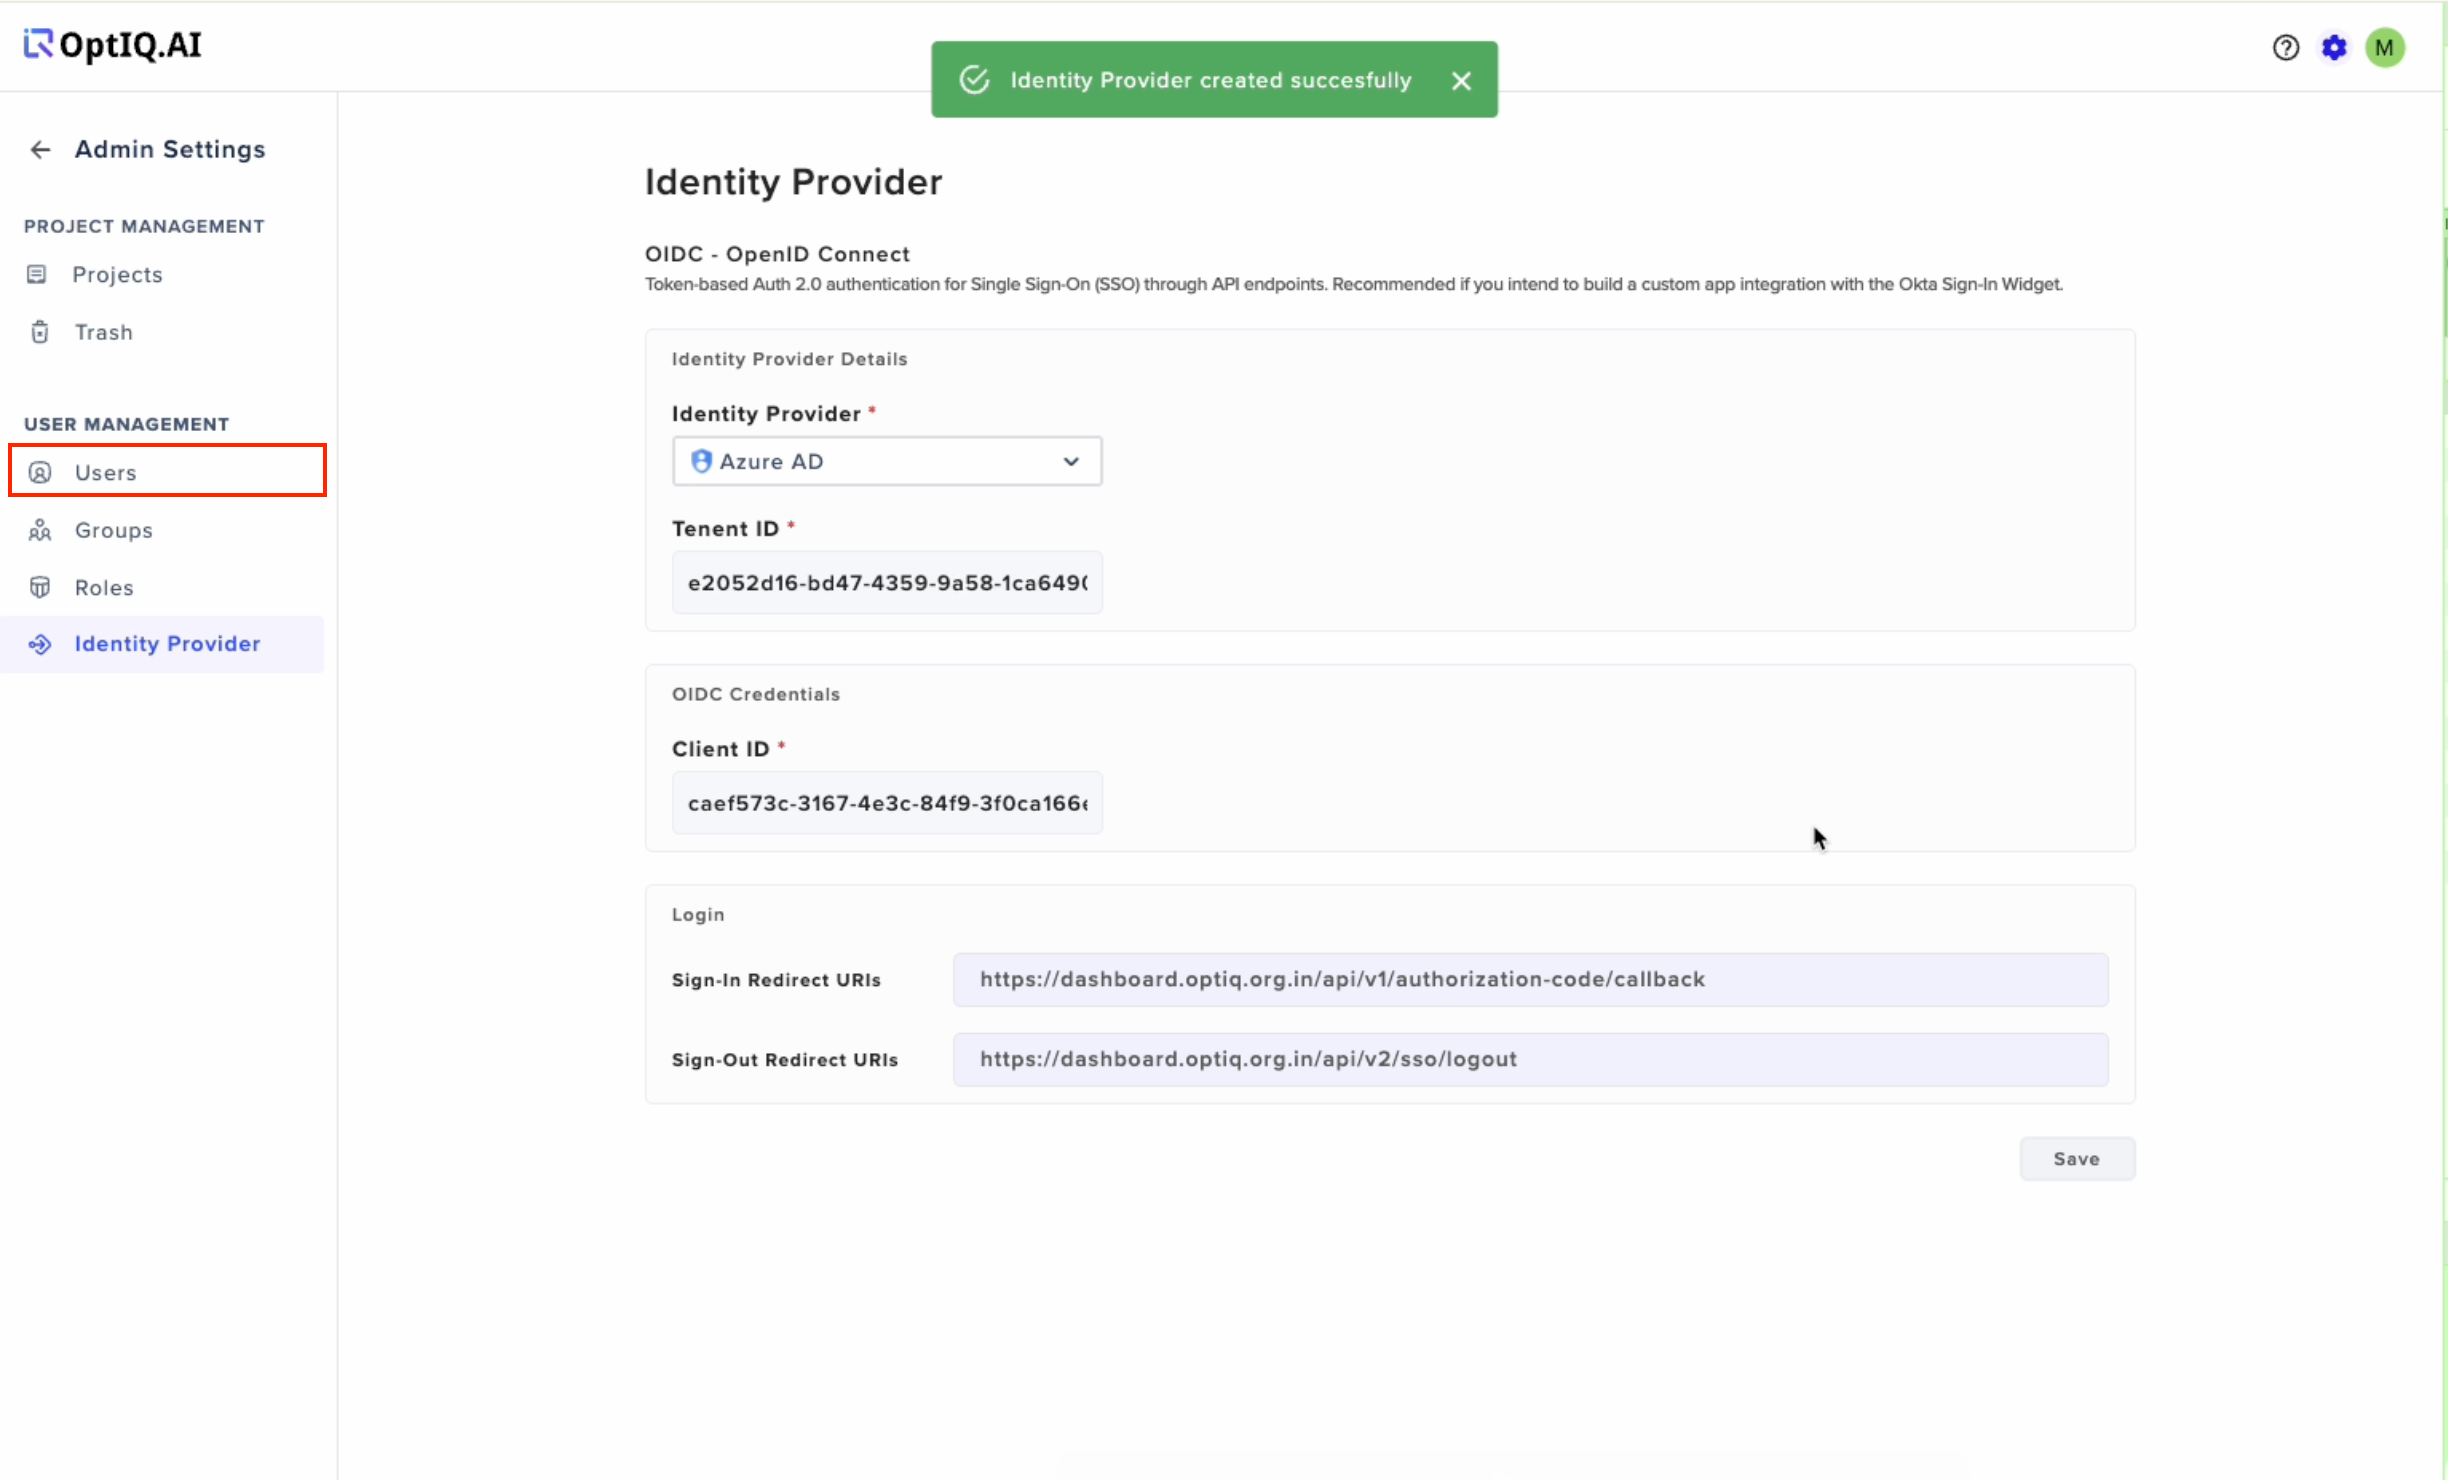Focus the Client ID input field

[887, 802]
